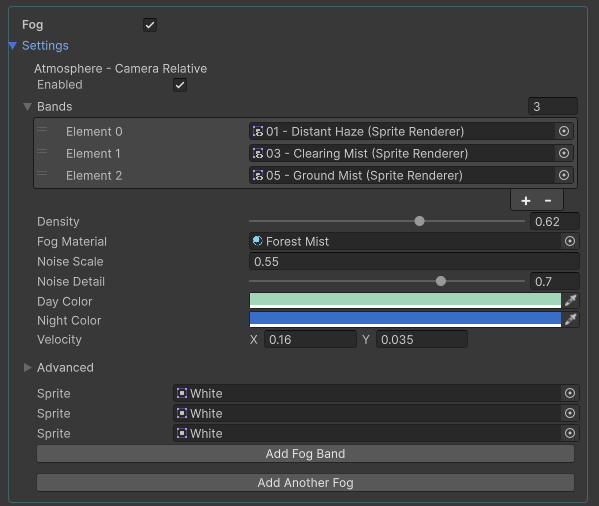Toggle the Fog checkbox
The width and height of the screenshot is (599, 506).
point(150,25)
